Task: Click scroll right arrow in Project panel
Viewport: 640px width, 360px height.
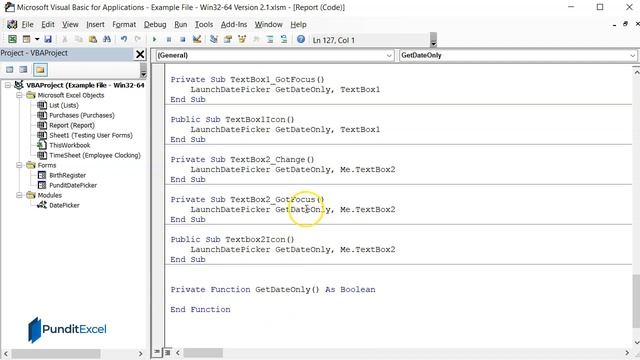Action: tap(141, 353)
